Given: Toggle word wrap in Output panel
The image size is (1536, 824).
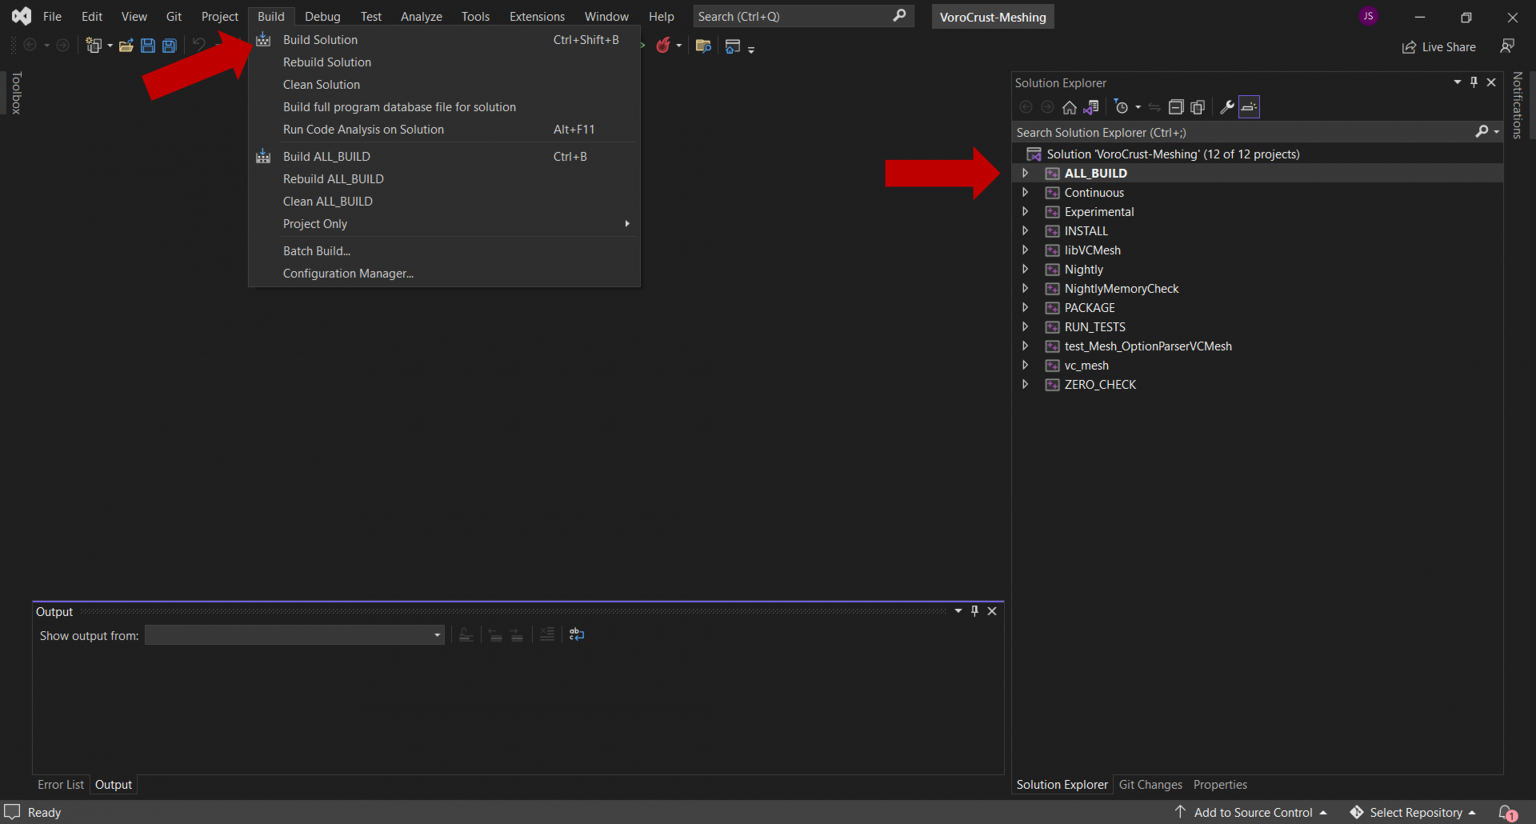Looking at the screenshot, I should (577, 635).
